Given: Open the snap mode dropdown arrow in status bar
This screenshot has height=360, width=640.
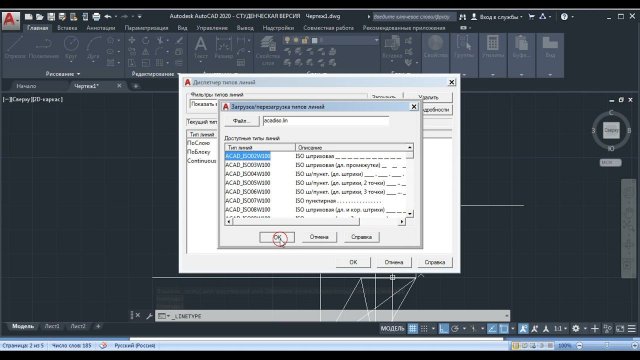Looking at the screenshot, I should tap(433, 329).
